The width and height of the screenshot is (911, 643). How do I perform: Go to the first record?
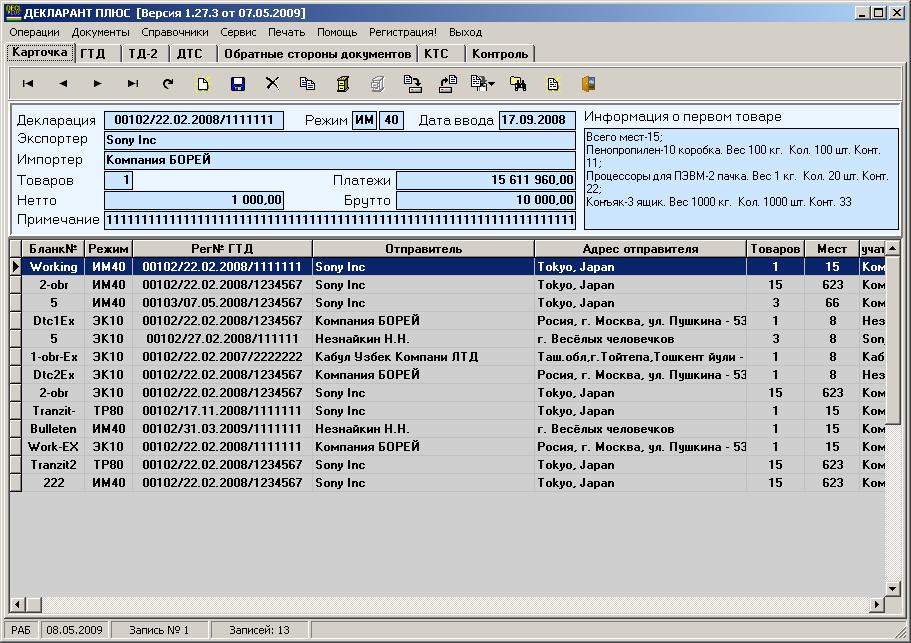(28, 84)
